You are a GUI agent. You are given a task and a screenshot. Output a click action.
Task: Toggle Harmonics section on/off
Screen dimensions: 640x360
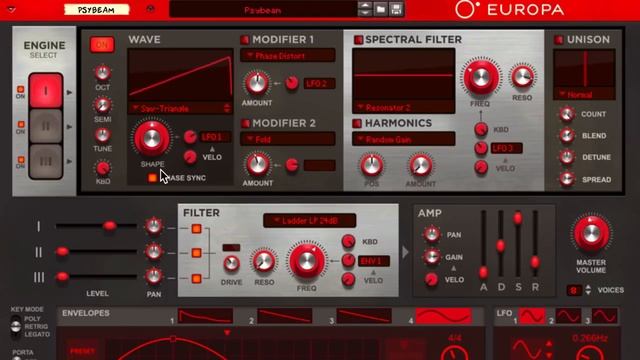(357, 123)
